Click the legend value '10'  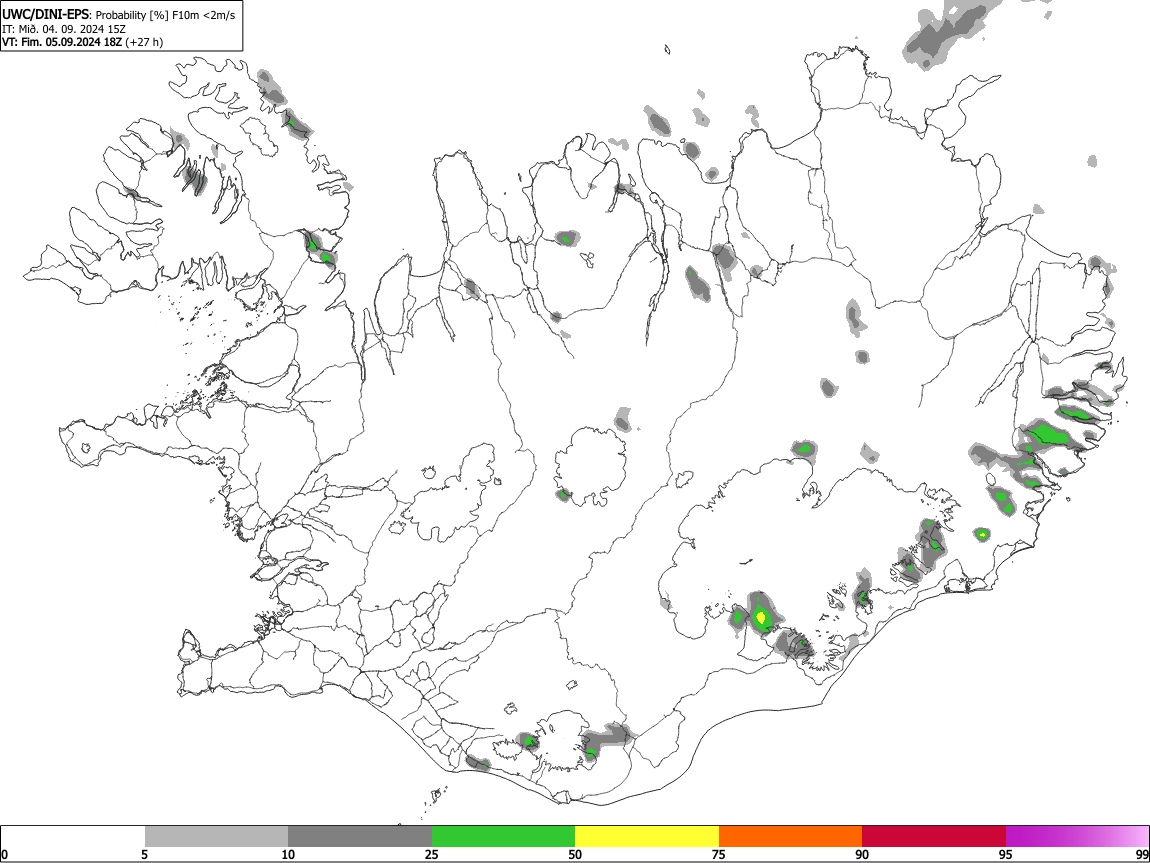point(288,855)
